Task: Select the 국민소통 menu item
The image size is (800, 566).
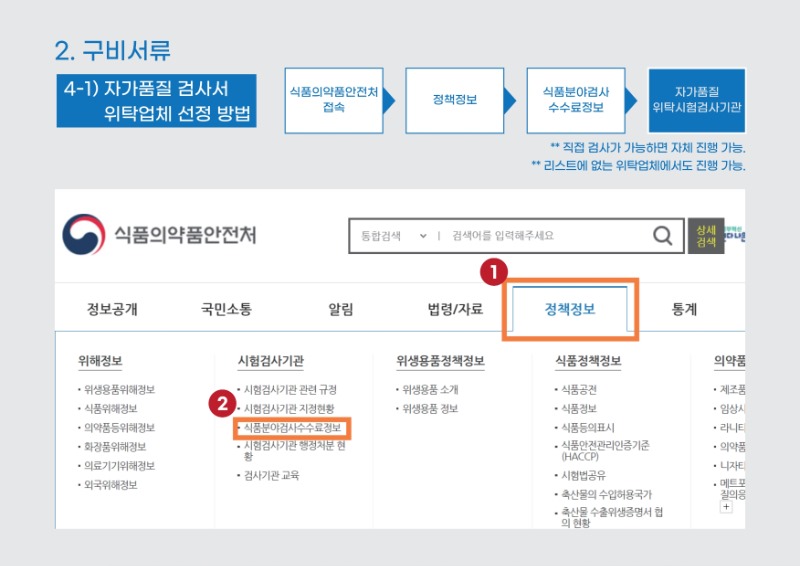Action: (226, 309)
